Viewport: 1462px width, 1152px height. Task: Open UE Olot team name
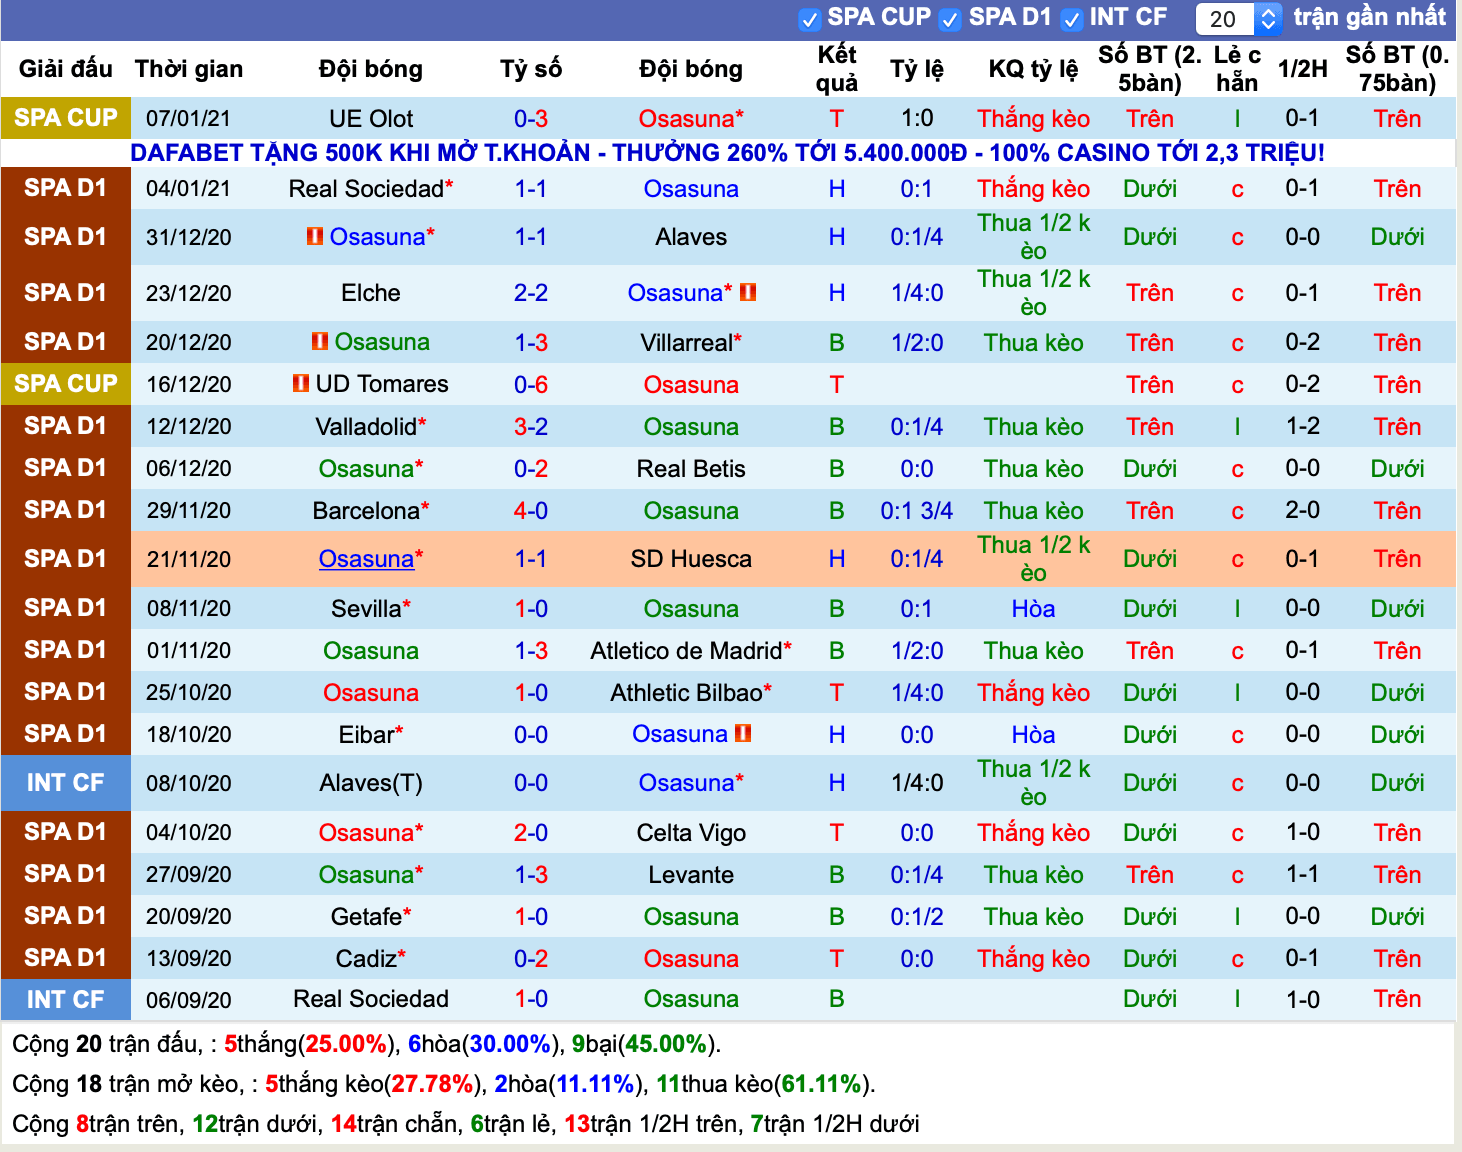pyautogui.click(x=371, y=119)
